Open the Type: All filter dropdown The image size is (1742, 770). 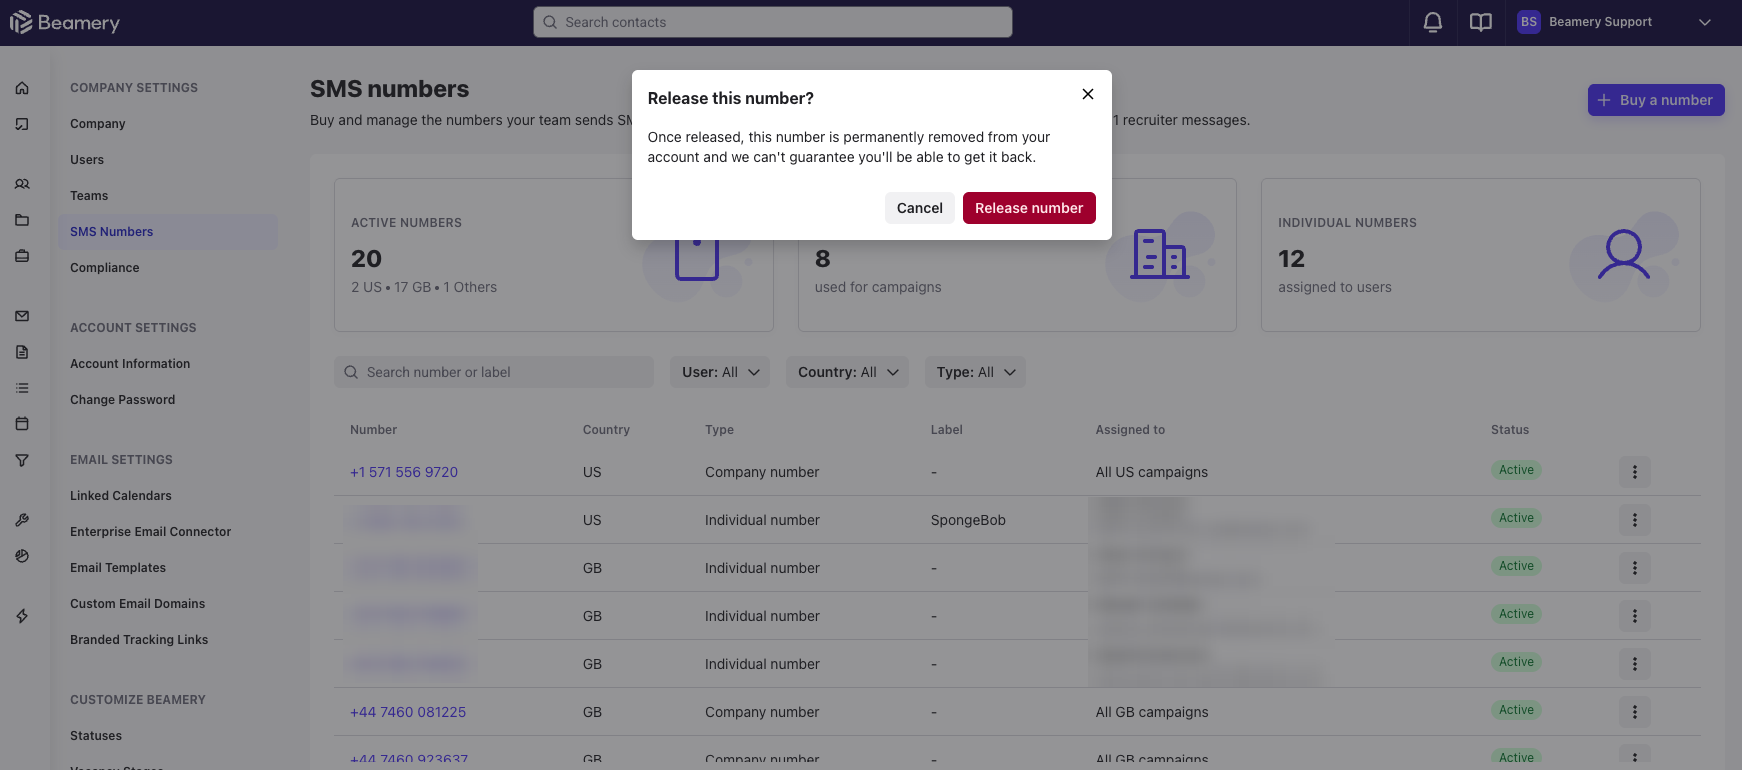click(x=975, y=372)
